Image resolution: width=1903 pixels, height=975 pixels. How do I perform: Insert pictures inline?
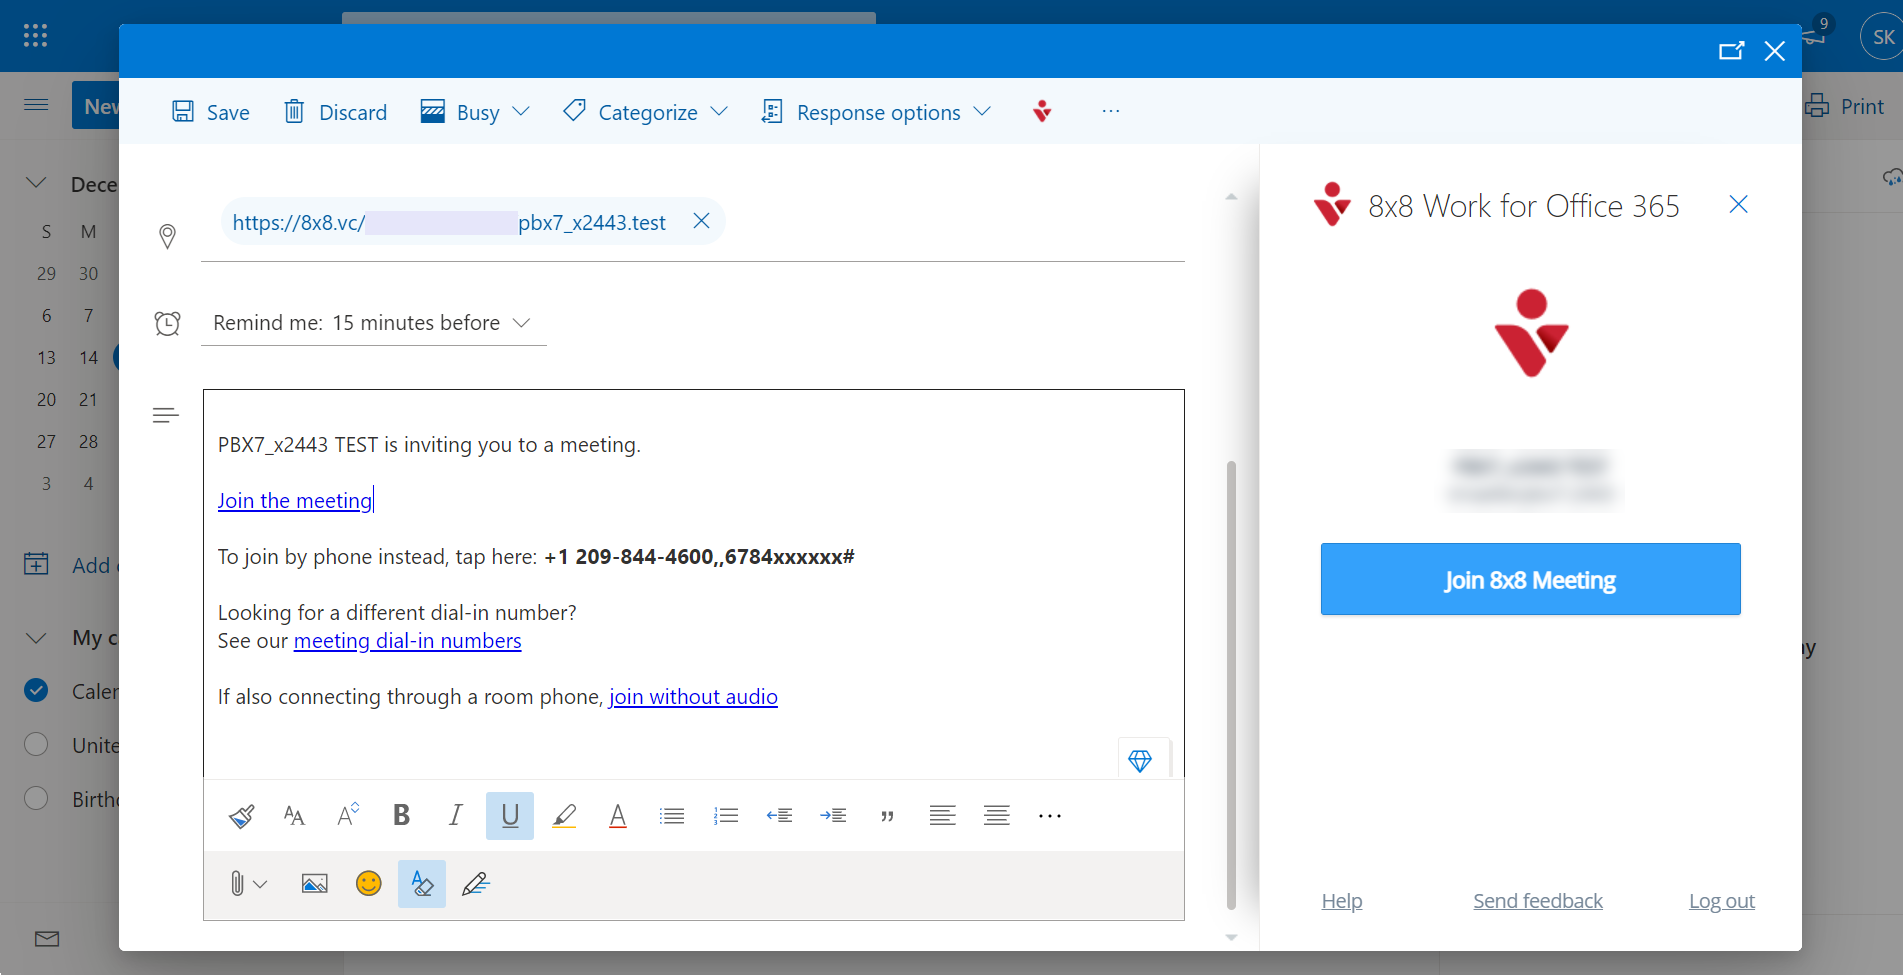pyautogui.click(x=315, y=884)
